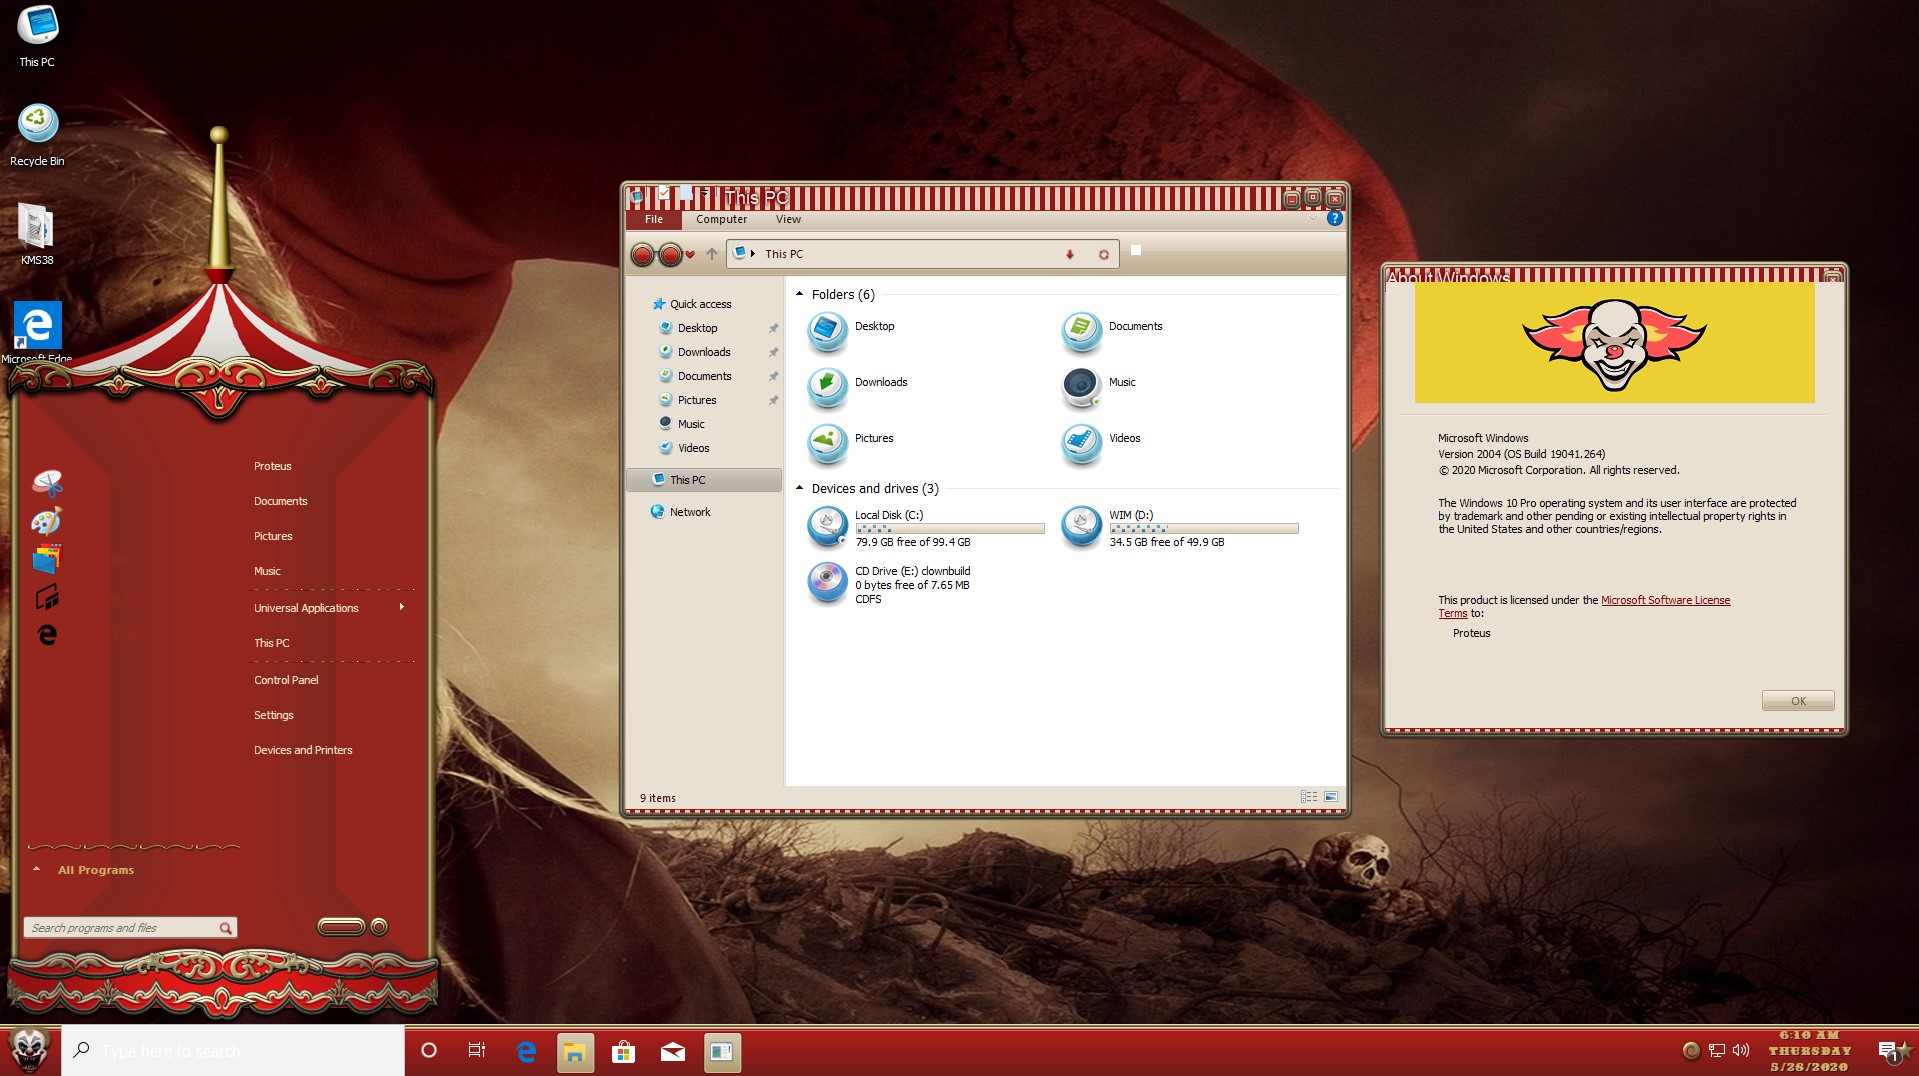The width and height of the screenshot is (1919, 1076).
Task: Click address bar breadcrumb arrow
Action: (x=752, y=254)
